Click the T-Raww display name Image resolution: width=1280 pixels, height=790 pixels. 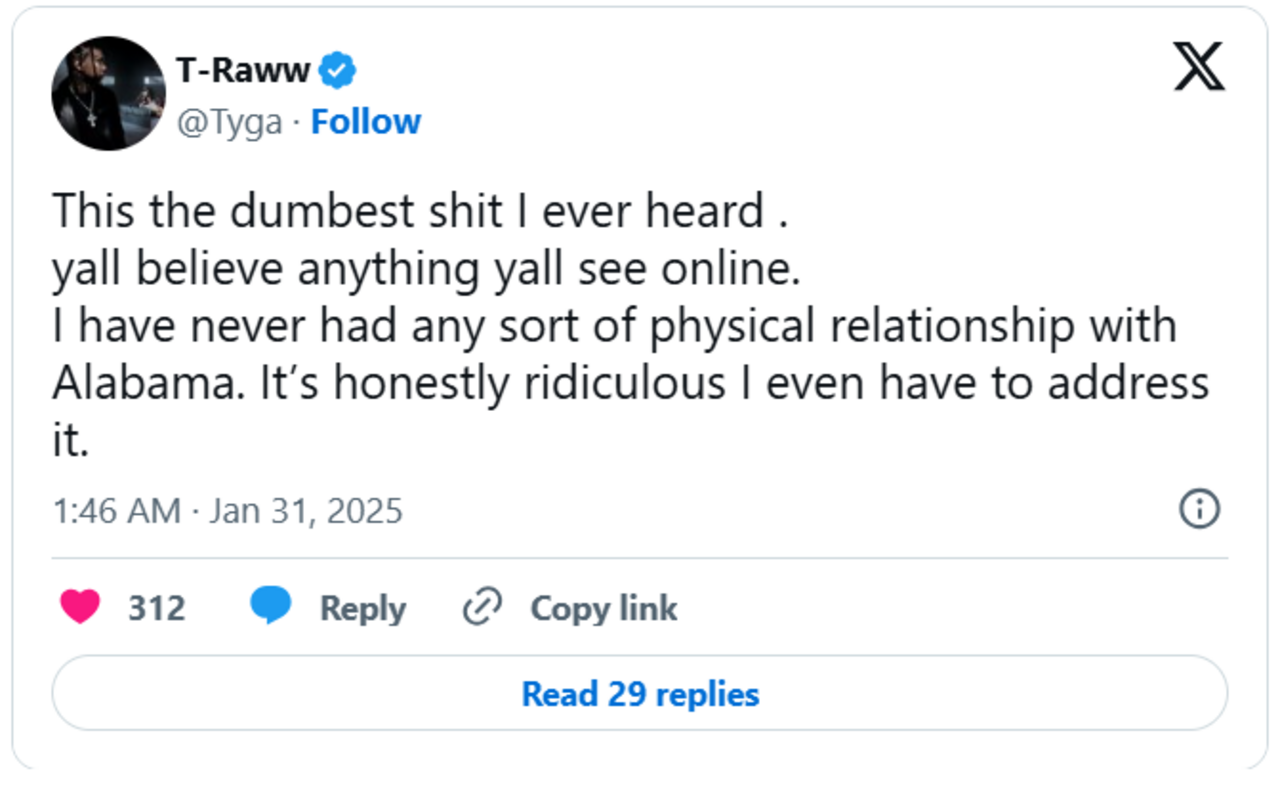(244, 71)
